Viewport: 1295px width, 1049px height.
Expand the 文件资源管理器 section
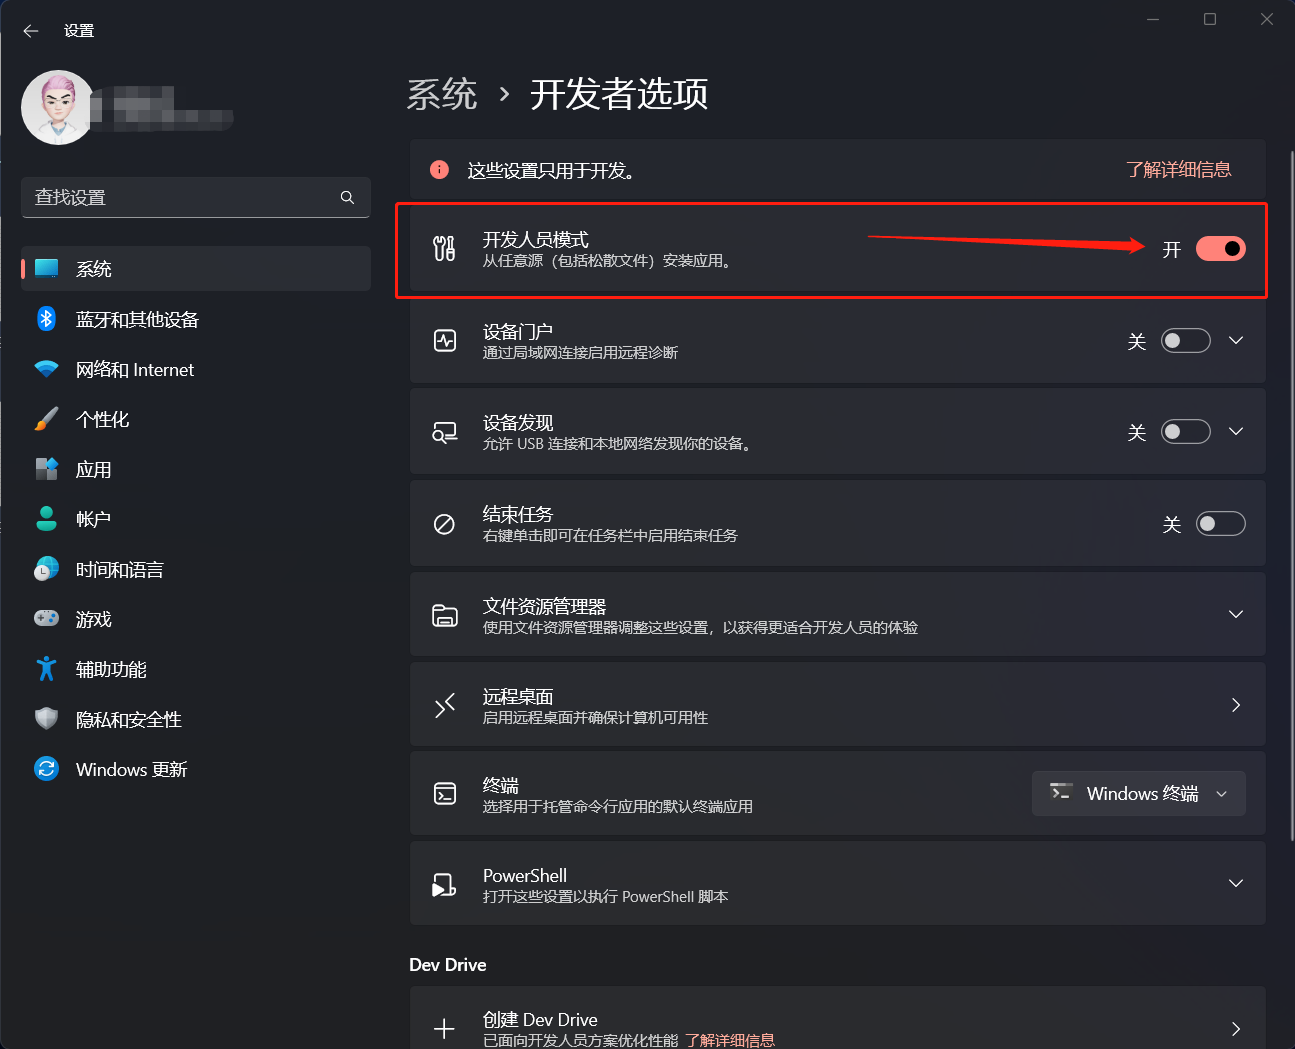coord(1236,614)
